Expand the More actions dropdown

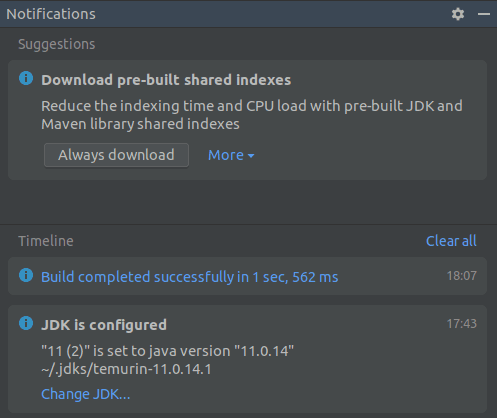click(231, 155)
